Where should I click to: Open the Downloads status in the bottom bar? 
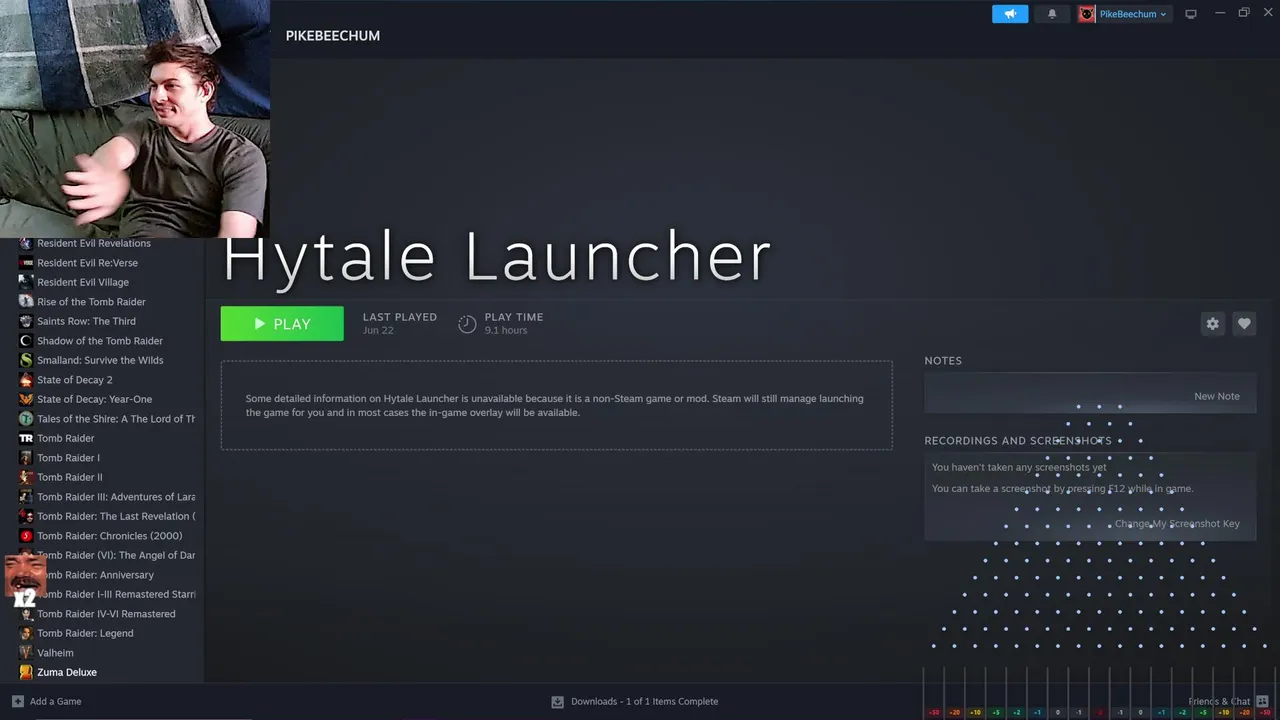[635, 701]
